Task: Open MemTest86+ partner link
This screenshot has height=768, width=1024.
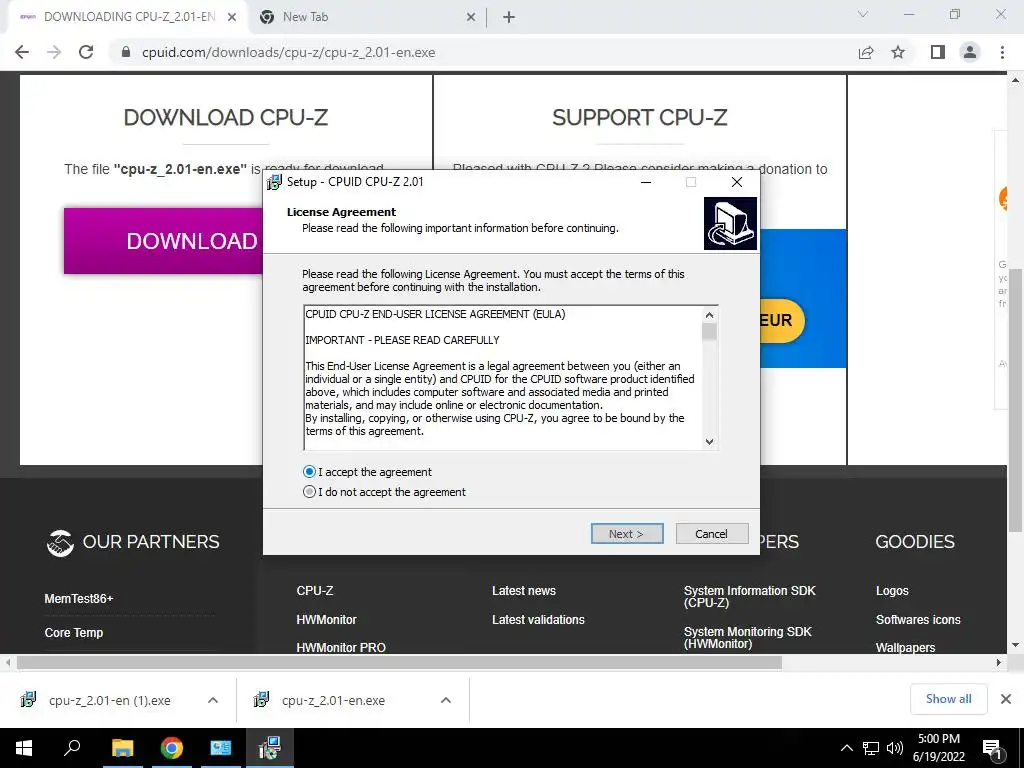Action: coord(79,598)
